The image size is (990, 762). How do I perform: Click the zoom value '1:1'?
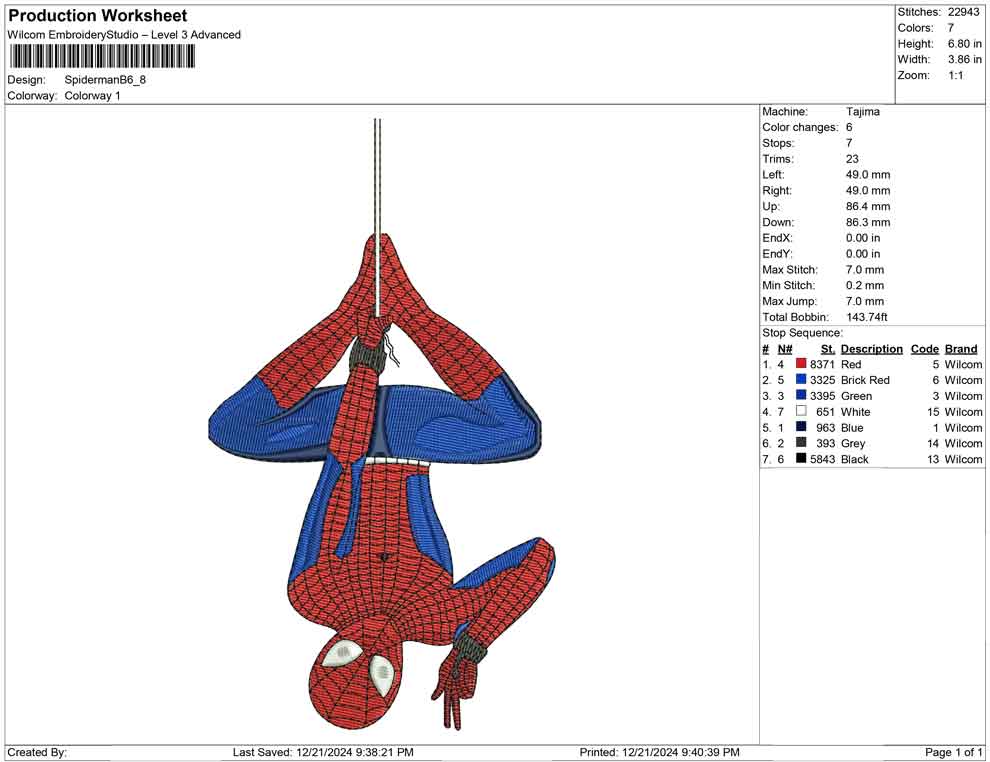point(956,75)
